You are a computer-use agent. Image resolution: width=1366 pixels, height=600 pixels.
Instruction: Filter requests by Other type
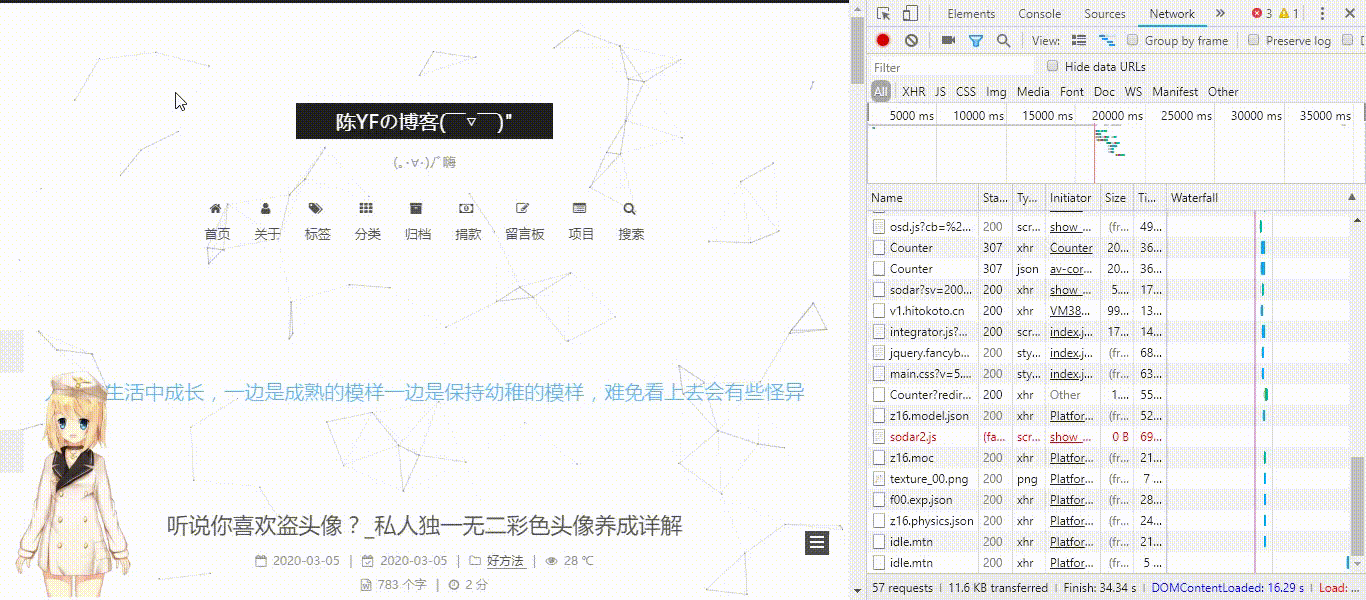click(1223, 91)
